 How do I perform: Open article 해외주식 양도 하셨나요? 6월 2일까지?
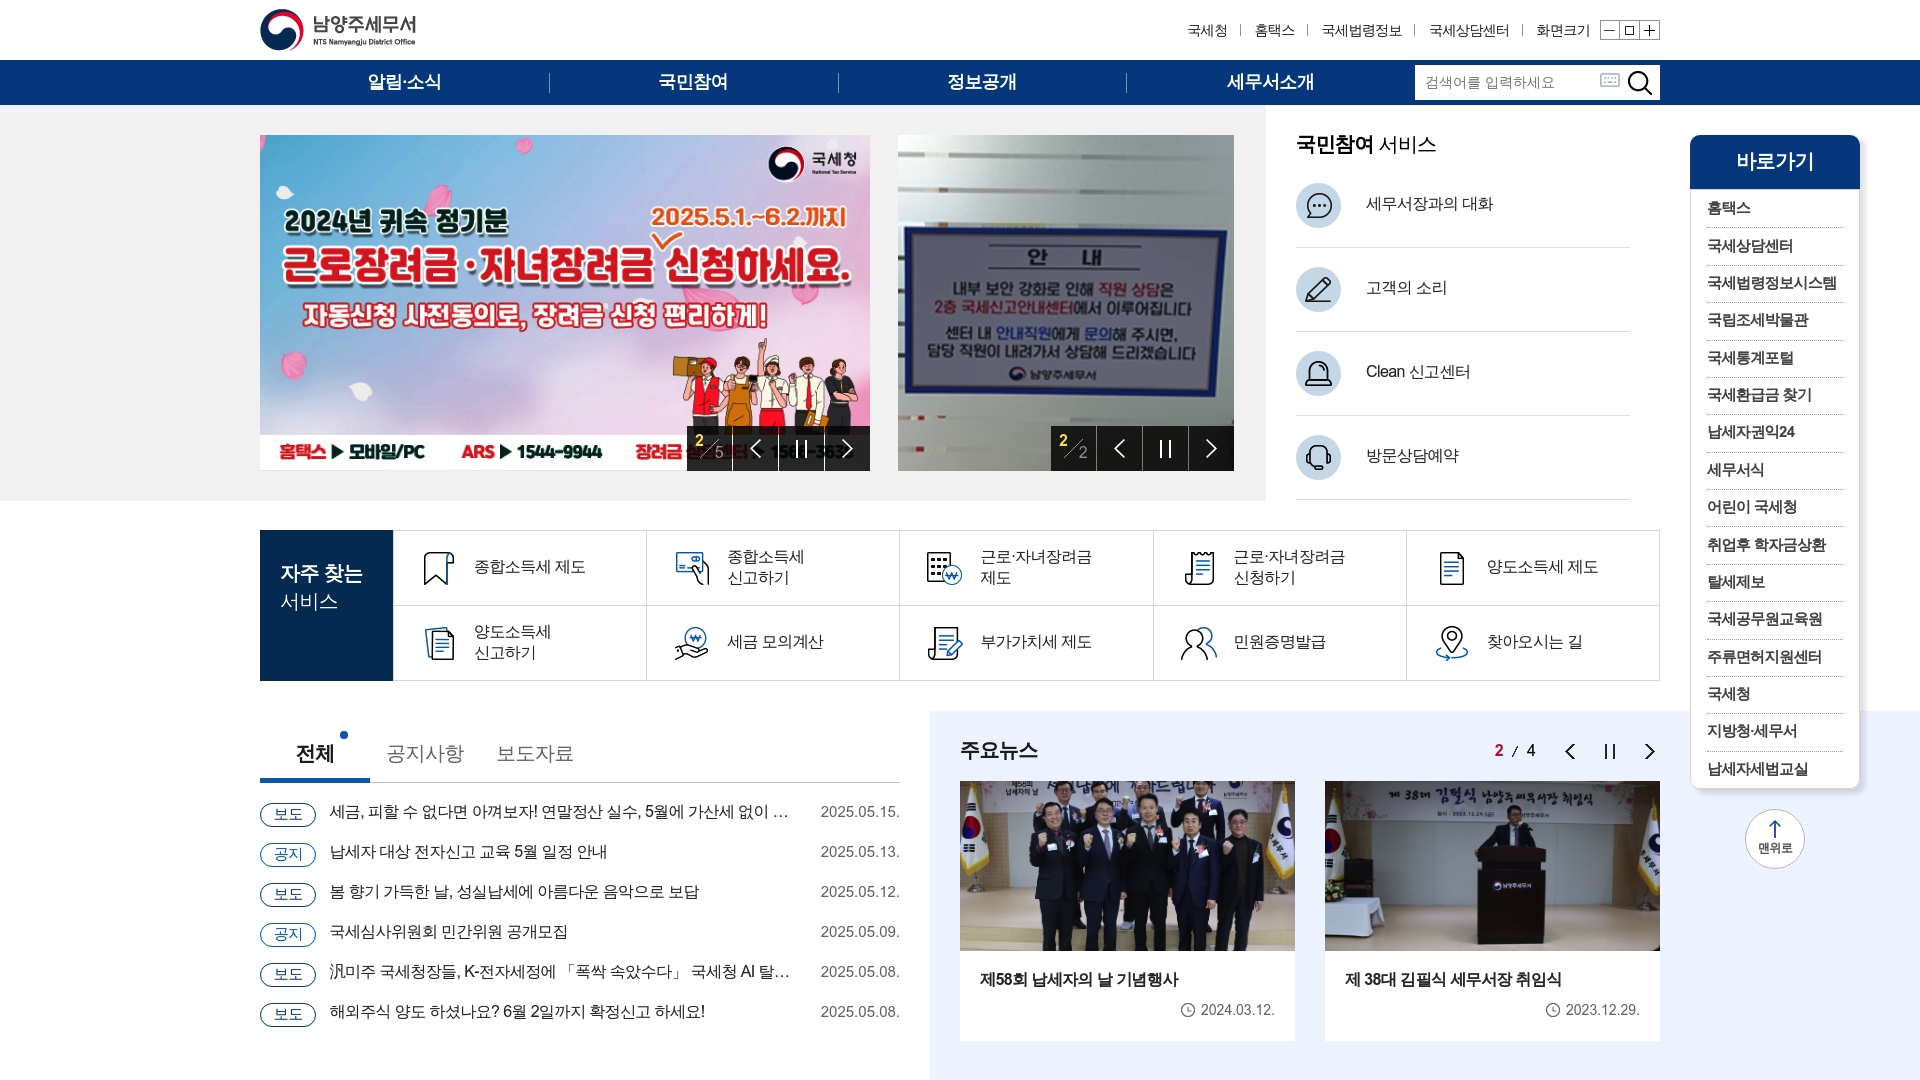(517, 1012)
